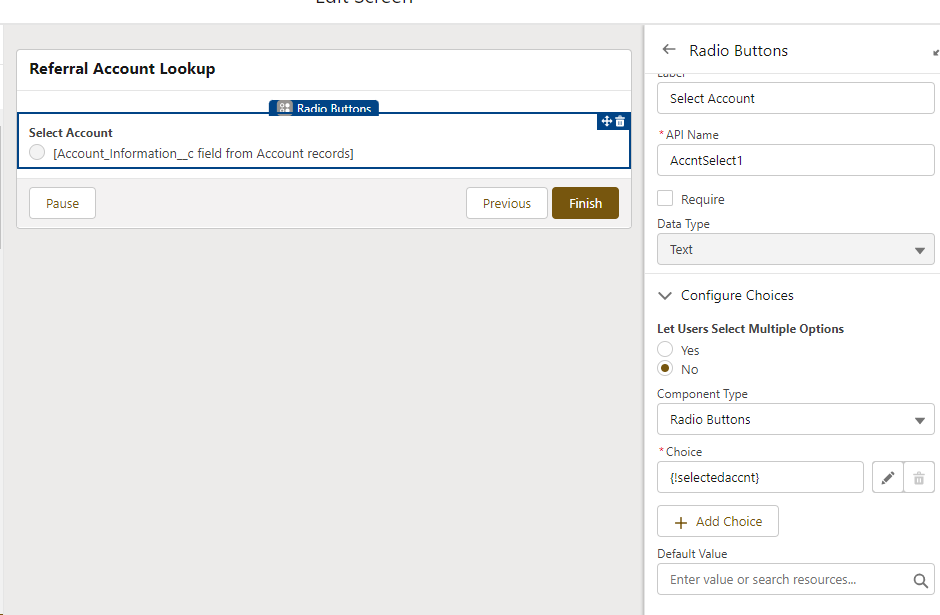Click the Add Choice button

[717, 521]
